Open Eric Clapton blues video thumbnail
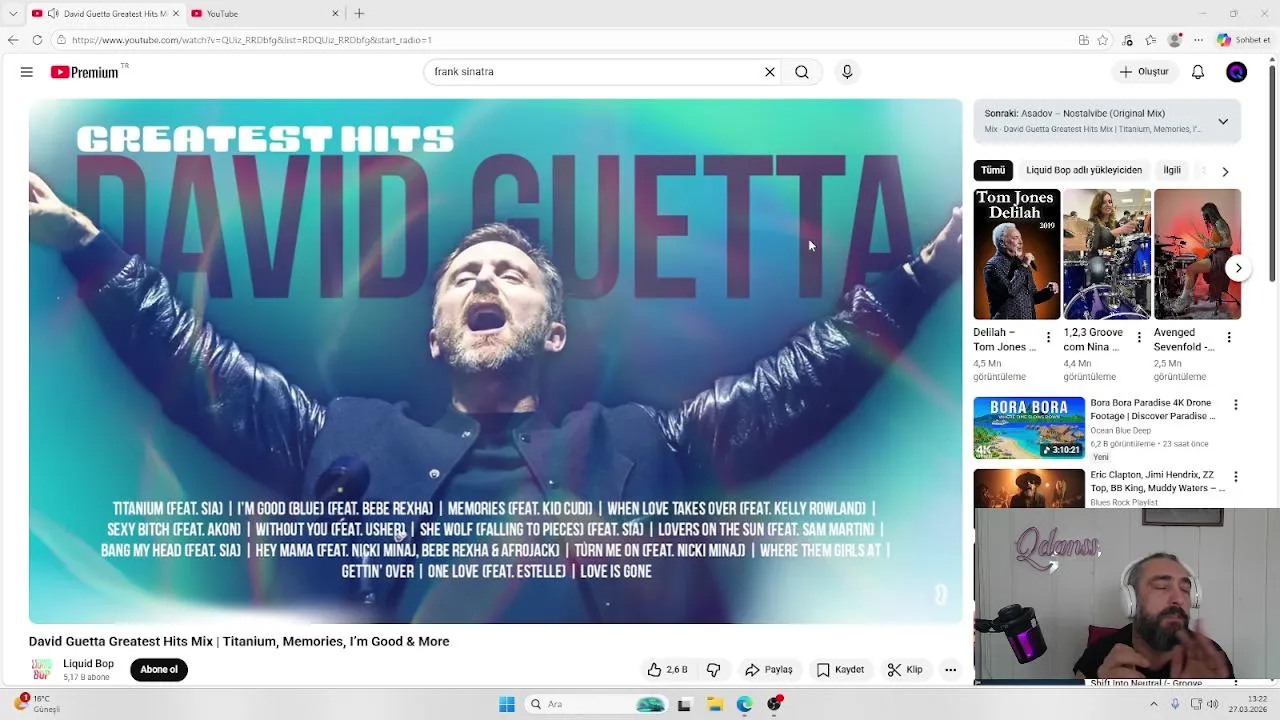This screenshot has width=1280, height=720. tap(1029, 489)
